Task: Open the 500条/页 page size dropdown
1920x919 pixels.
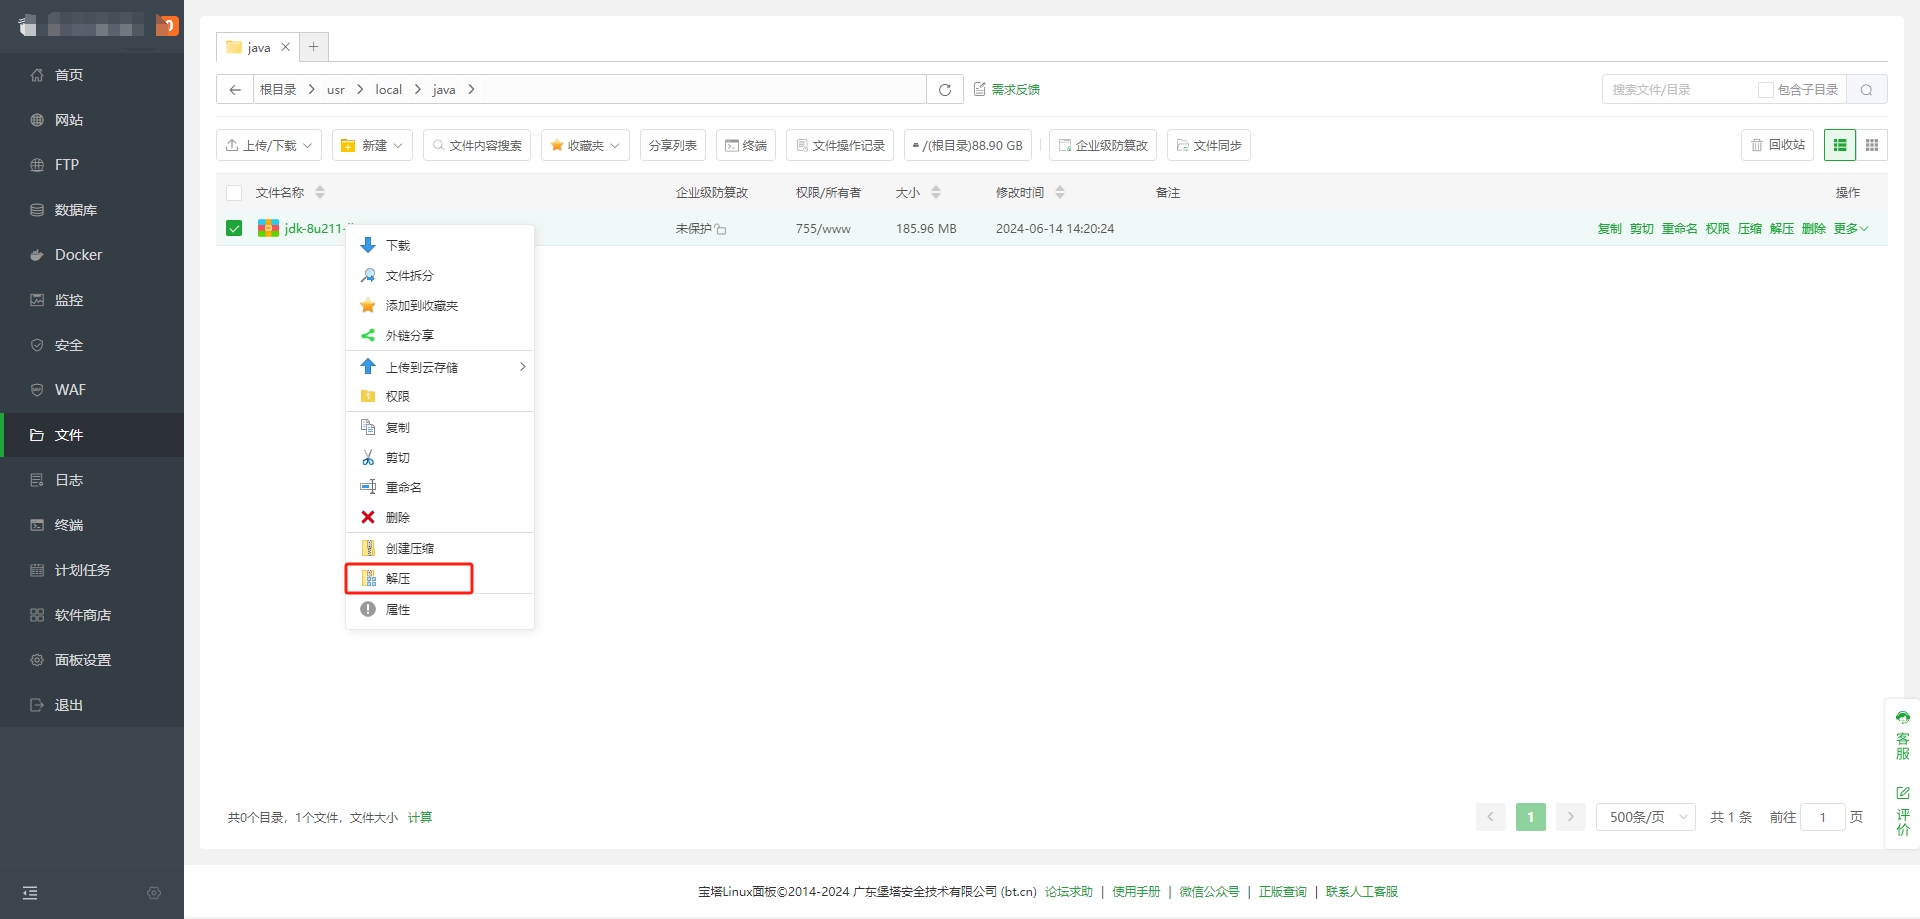Action: pyautogui.click(x=1645, y=817)
